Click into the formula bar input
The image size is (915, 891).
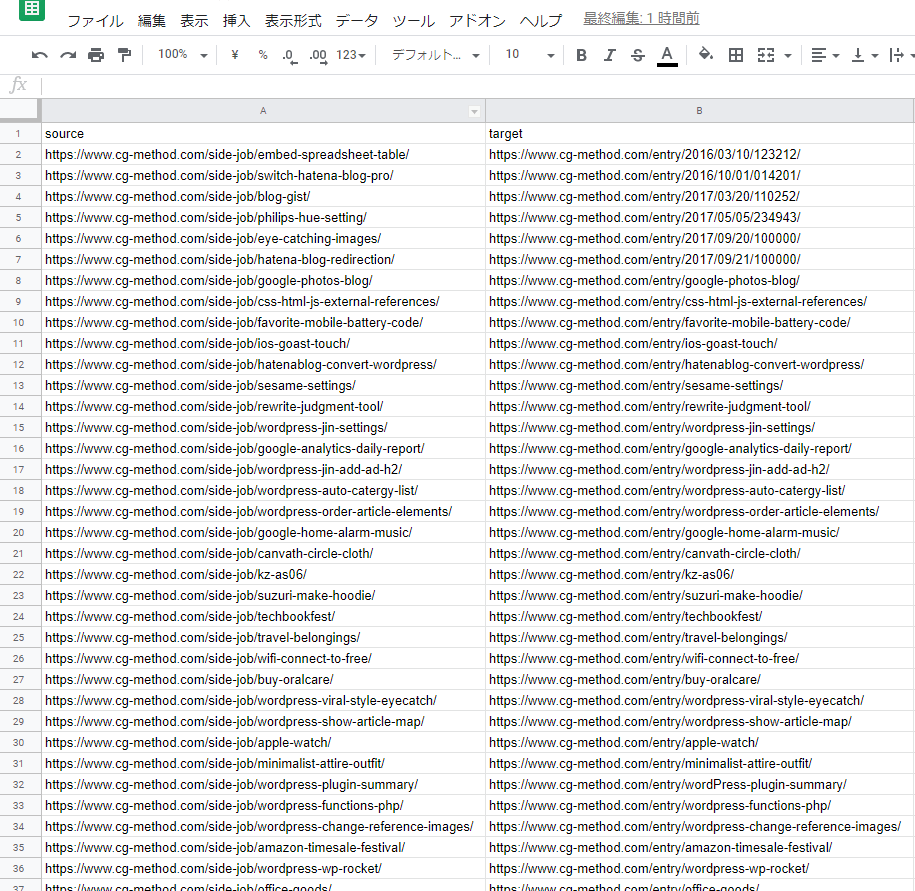[x=477, y=86]
